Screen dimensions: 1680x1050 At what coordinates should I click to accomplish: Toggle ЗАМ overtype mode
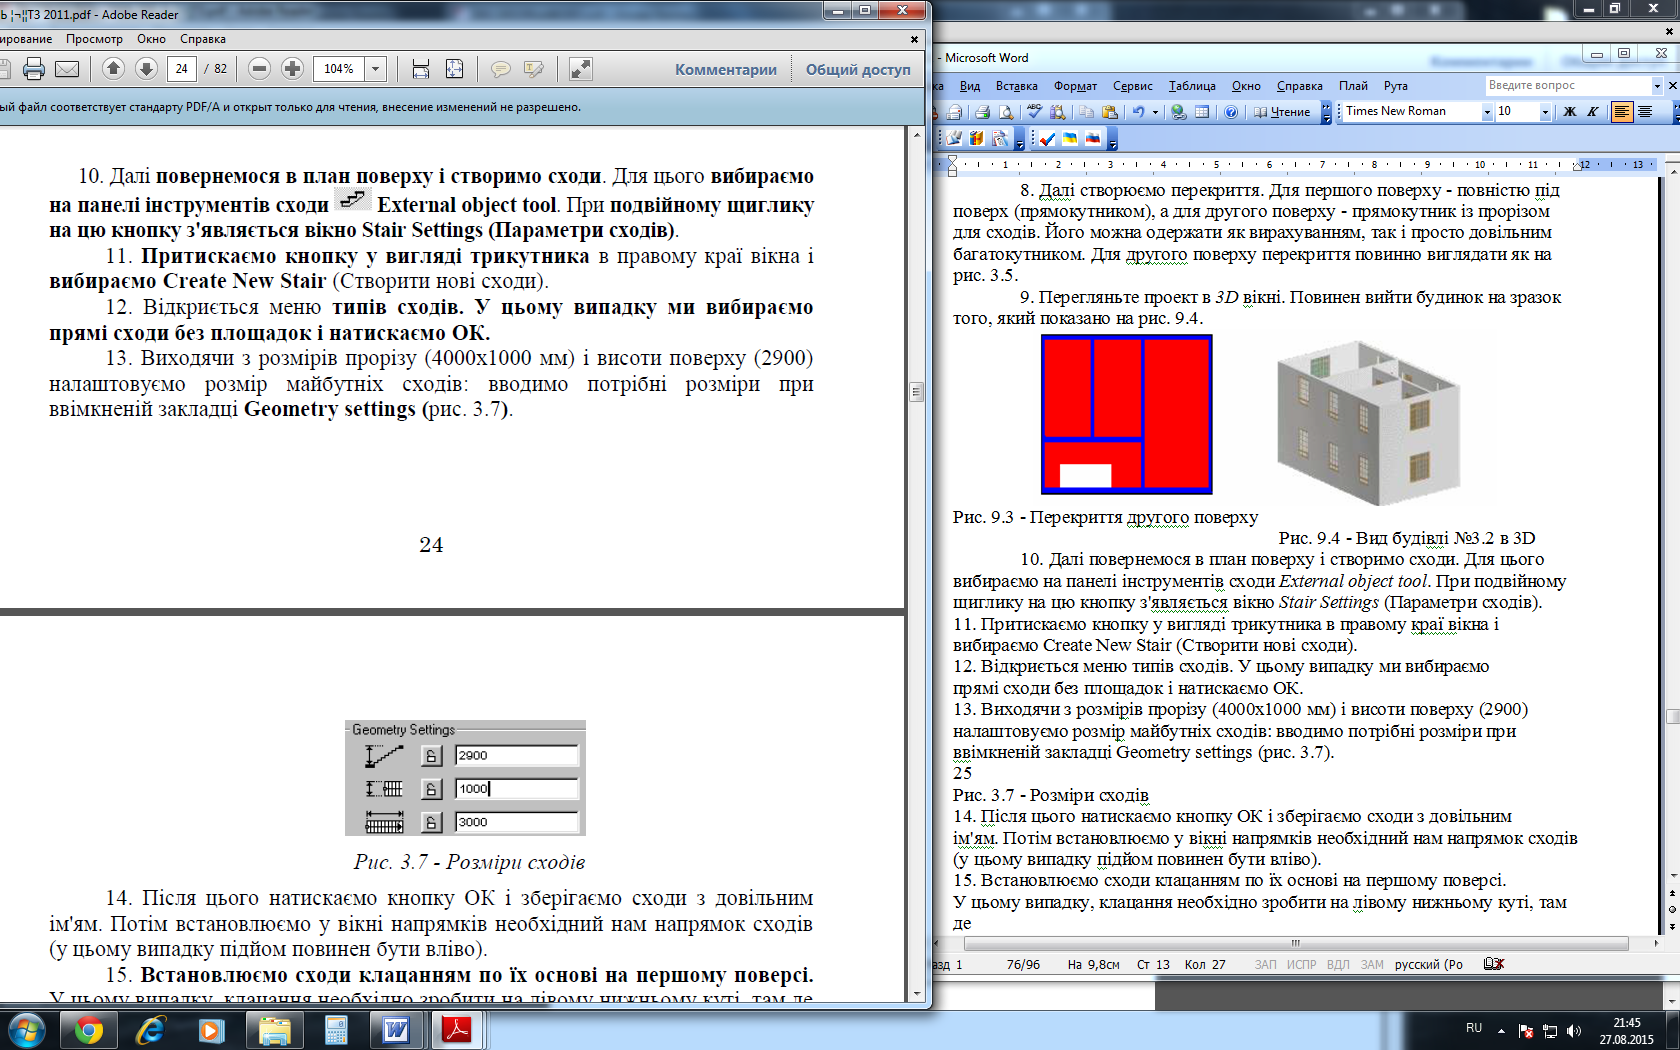pyautogui.click(x=1372, y=964)
